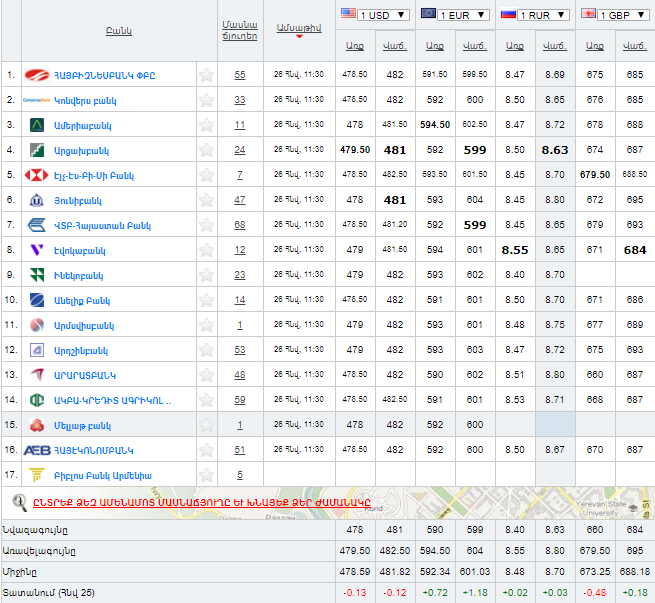655x603 pixels.
Task: Click the red ԸՆՏՐԵՔ ՁԵԶ ԱՄԵՆԱՄՈՏ ՄԱՍՆԱՃՅՈՒՂԸ link
Action: tap(202, 502)
